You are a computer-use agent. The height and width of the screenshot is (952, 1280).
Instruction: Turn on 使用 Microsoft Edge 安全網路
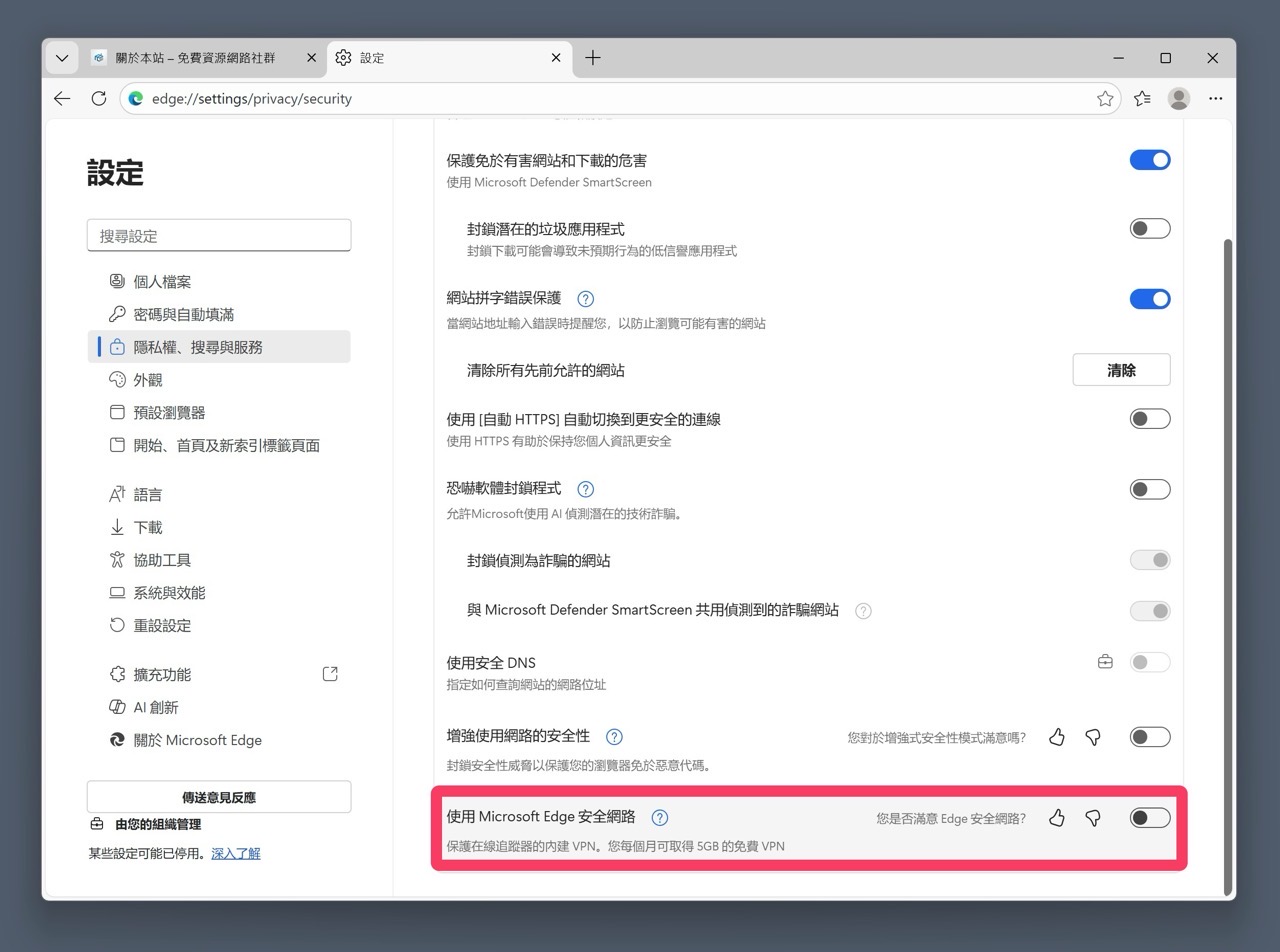[x=1149, y=817]
